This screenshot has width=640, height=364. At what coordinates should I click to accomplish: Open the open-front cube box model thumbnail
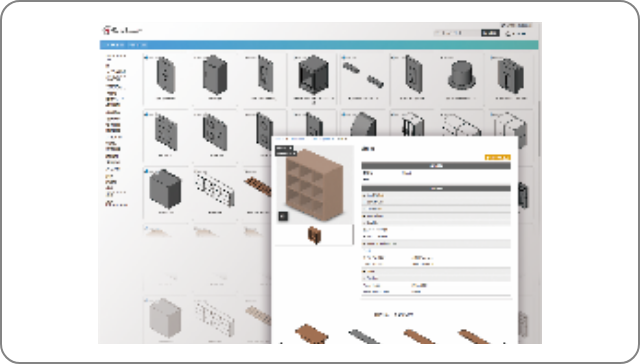[x=313, y=75]
